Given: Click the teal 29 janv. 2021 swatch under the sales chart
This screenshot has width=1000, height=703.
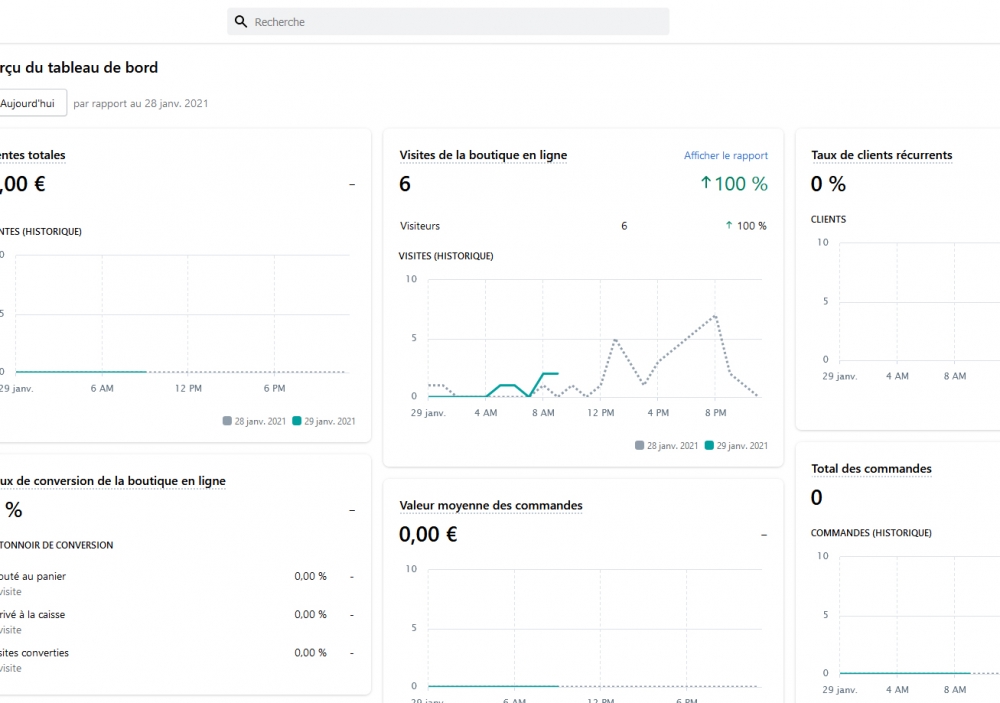Looking at the screenshot, I should point(297,421).
